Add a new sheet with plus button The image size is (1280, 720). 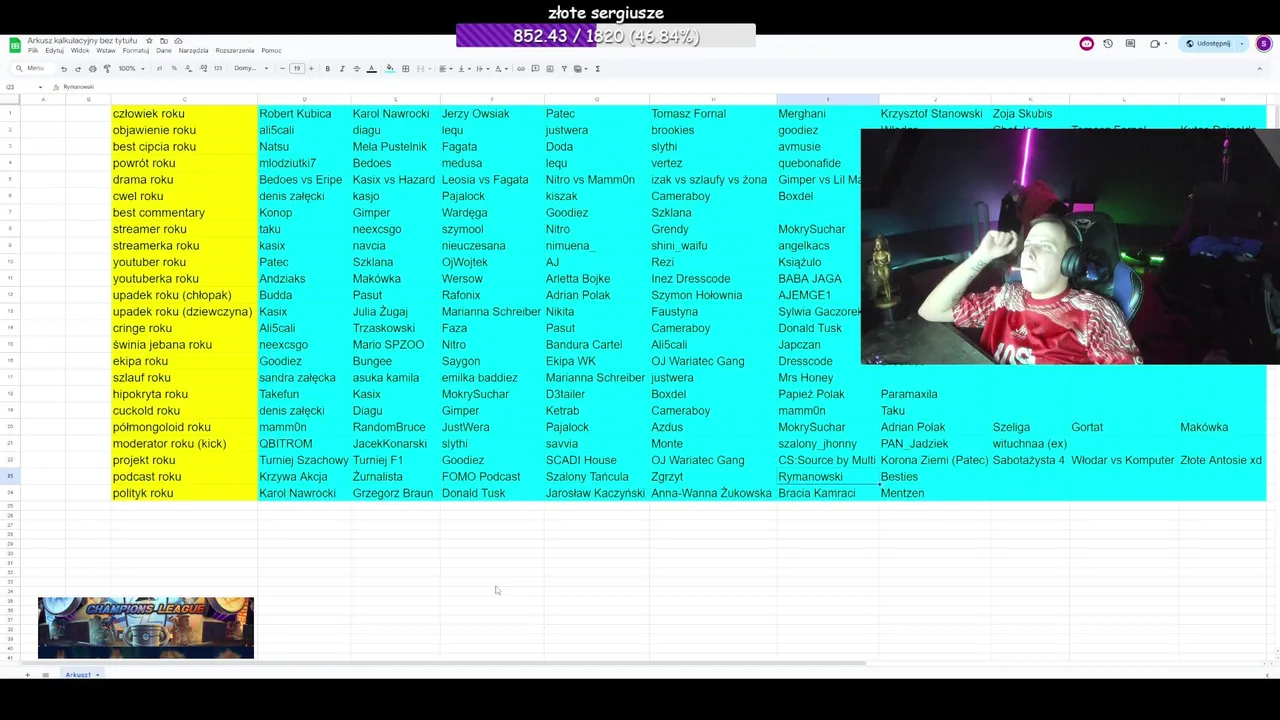click(x=27, y=675)
